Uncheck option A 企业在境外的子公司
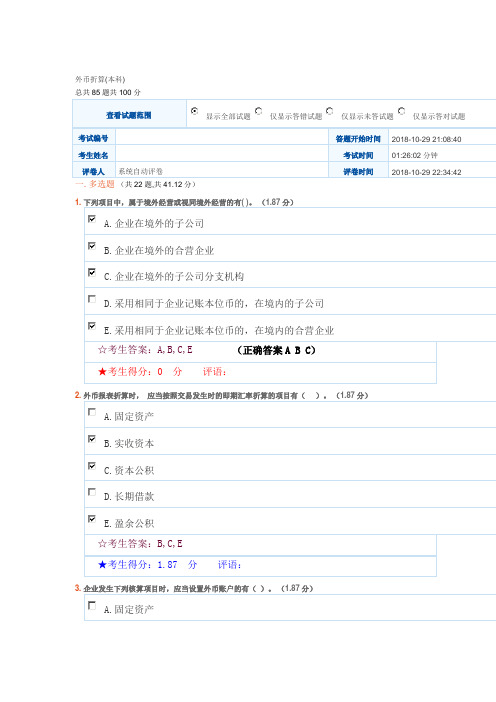Viewport: 496px width, 702px height. point(92,219)
